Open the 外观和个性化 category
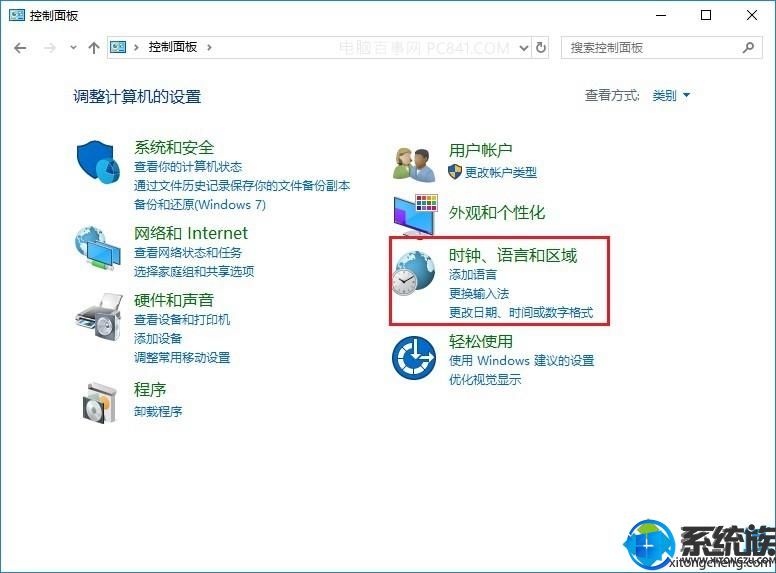776x573 pixels. [x=497, y=213]
